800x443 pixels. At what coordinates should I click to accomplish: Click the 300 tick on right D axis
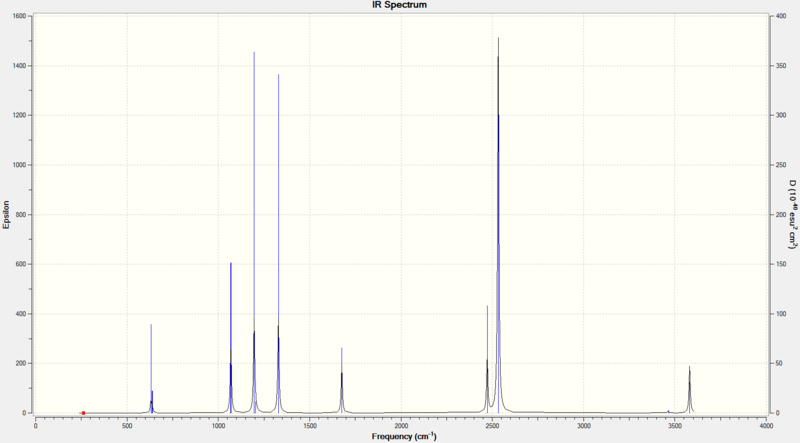click(x=781, y=115)
